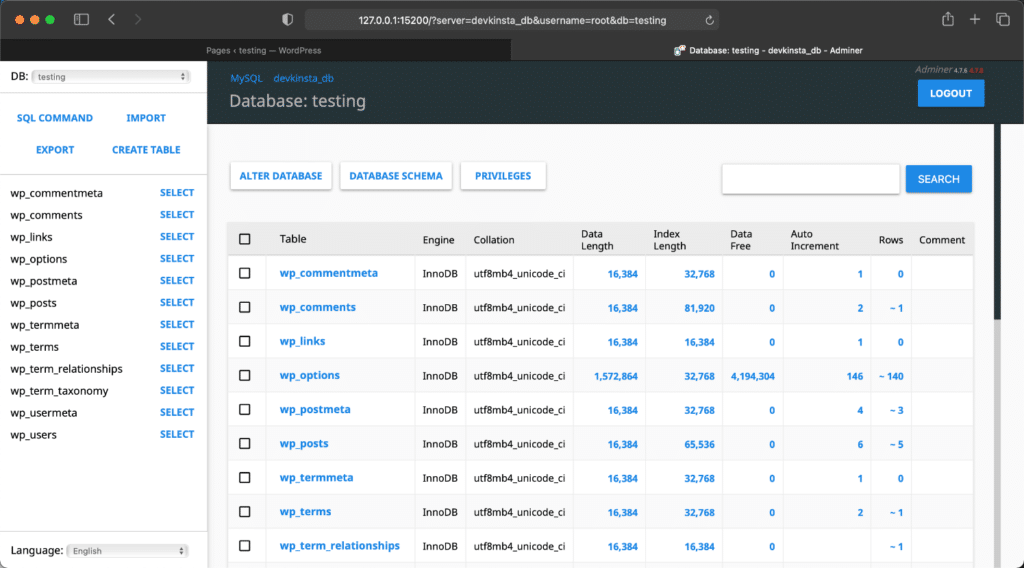The image size is (1024, 568).
Task: Tick the wp_options row checkbox
Action: point(245,376)
